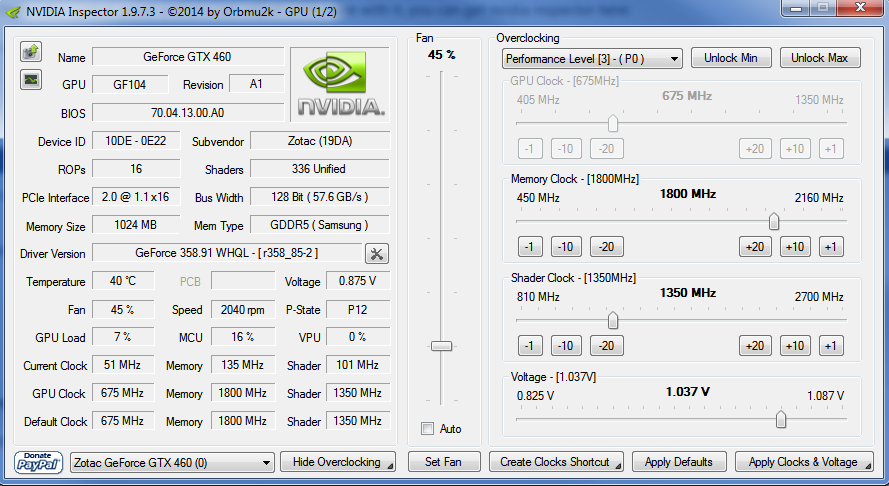
Task: Click the GPU Clock -20 button
Action: click(607, 149)
